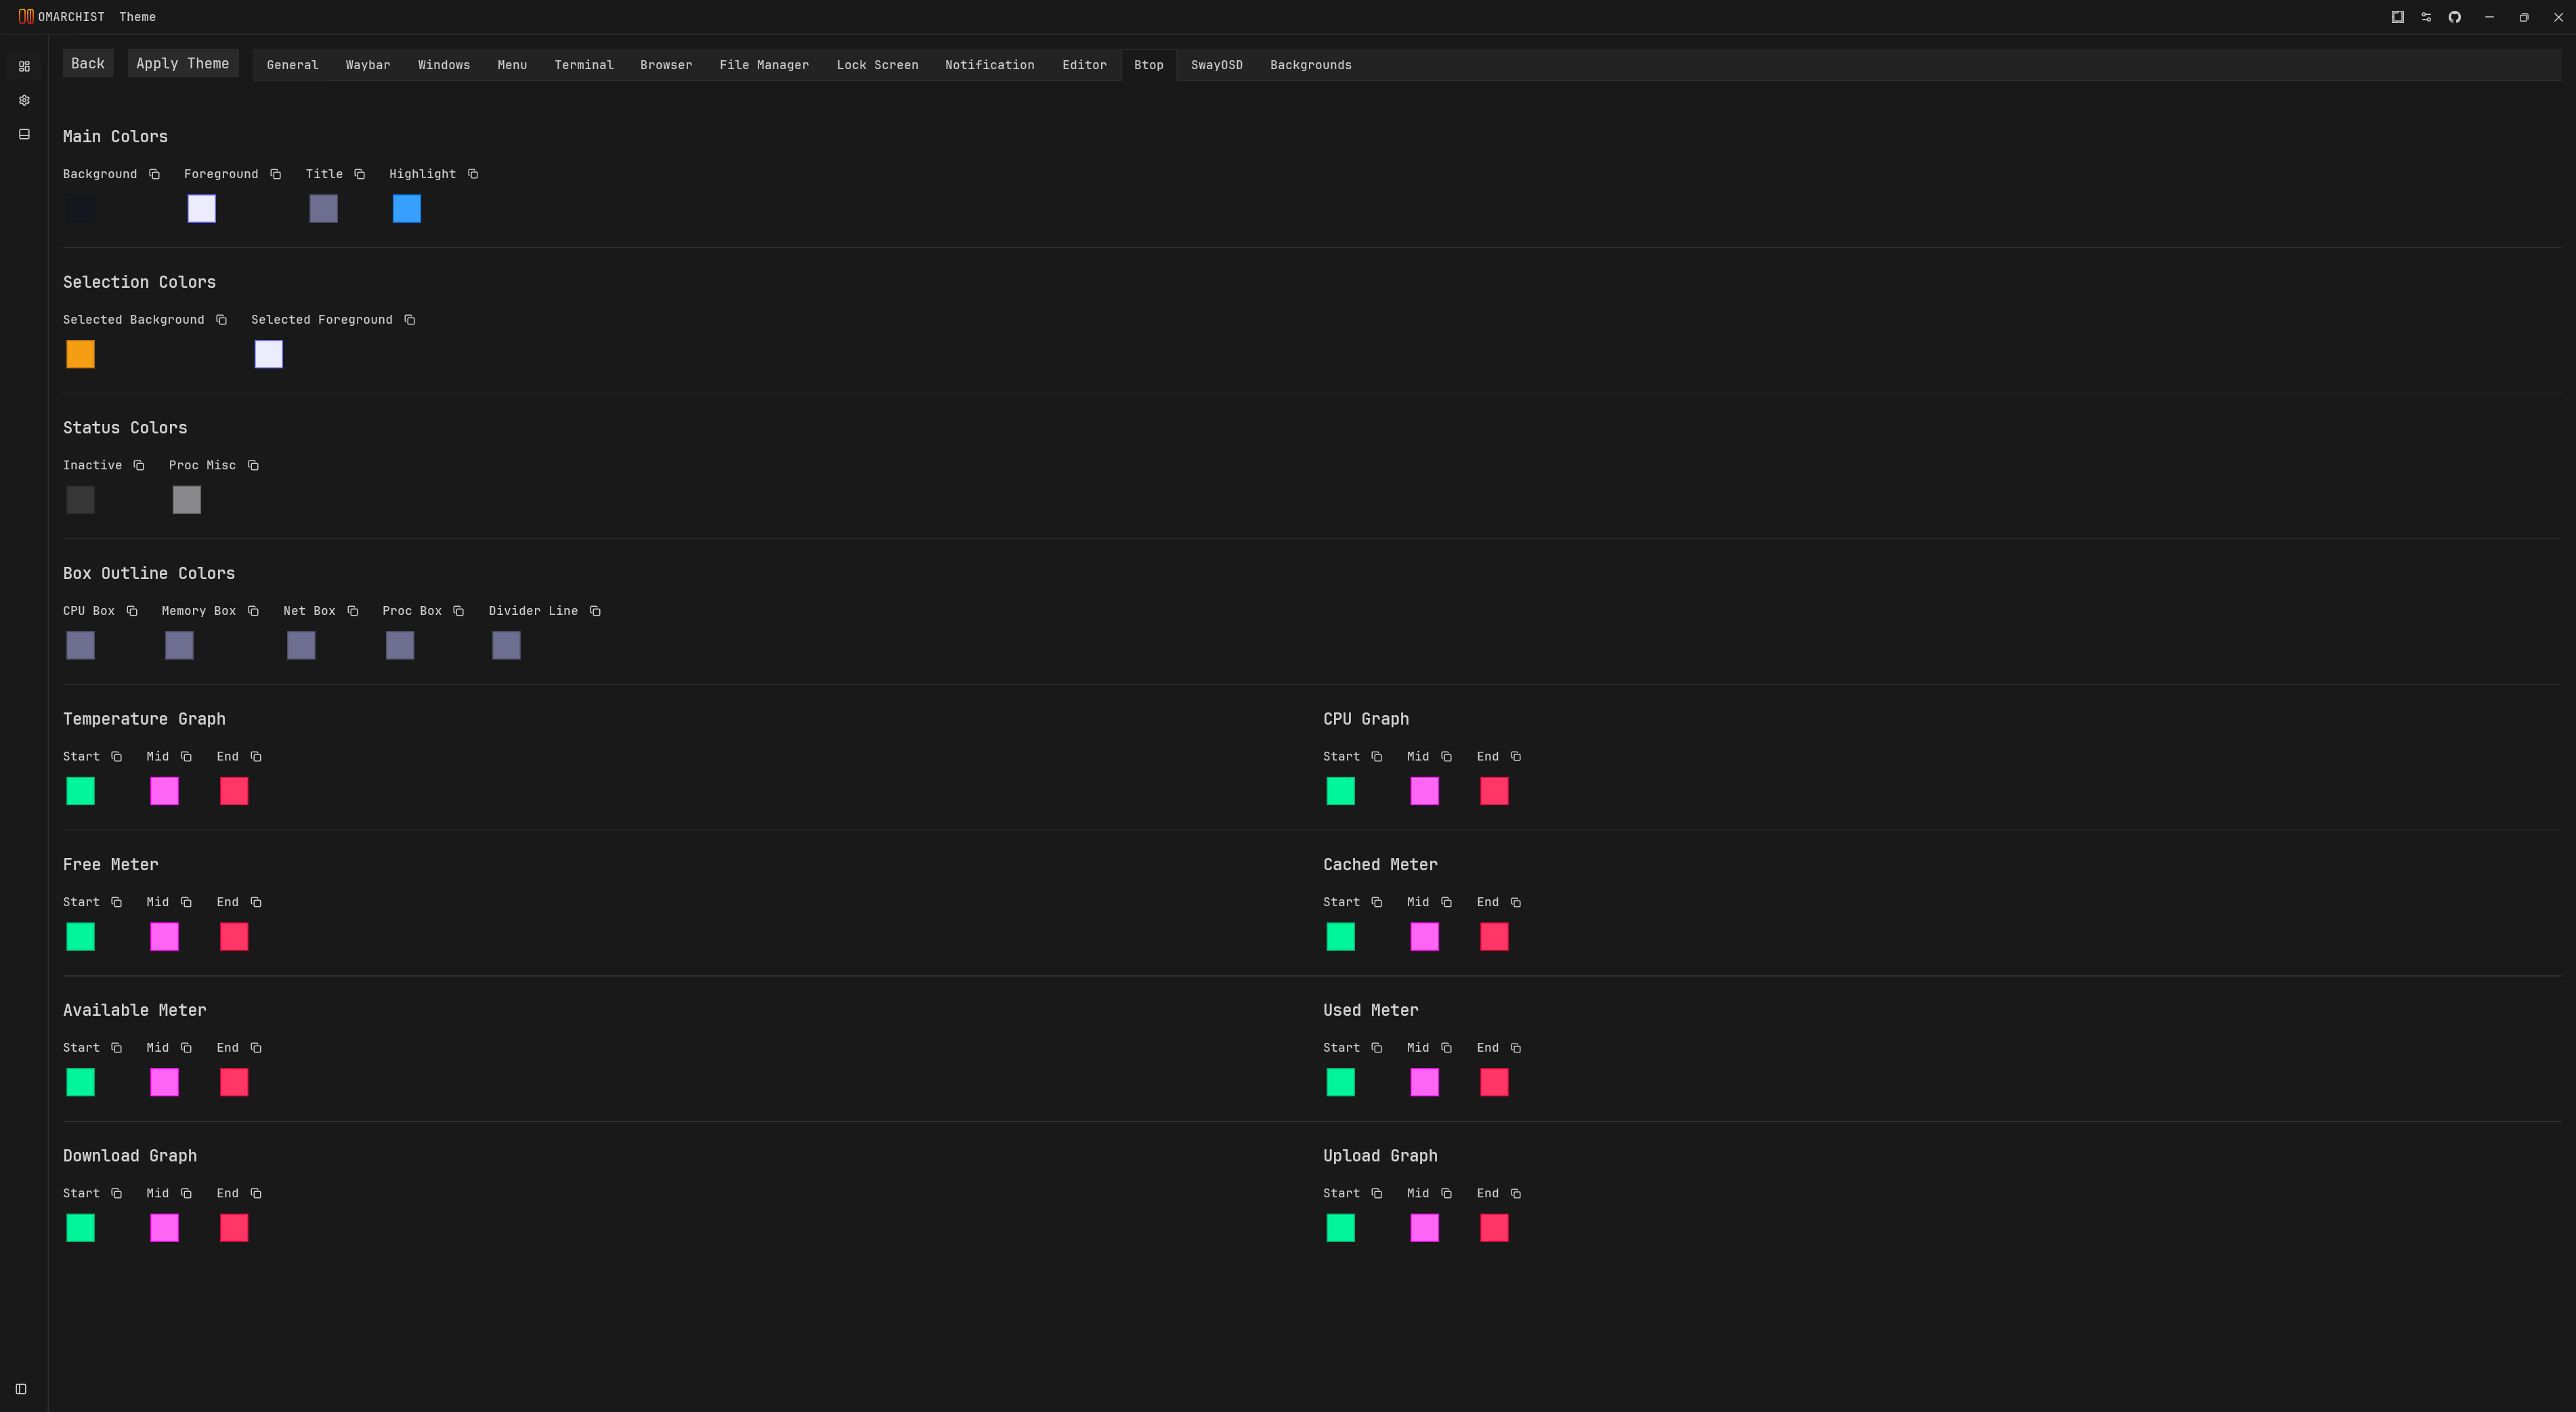Open the sidebar storage panel icon
This screenshot has width=2576, height=1412.
(x=24, y=134)
